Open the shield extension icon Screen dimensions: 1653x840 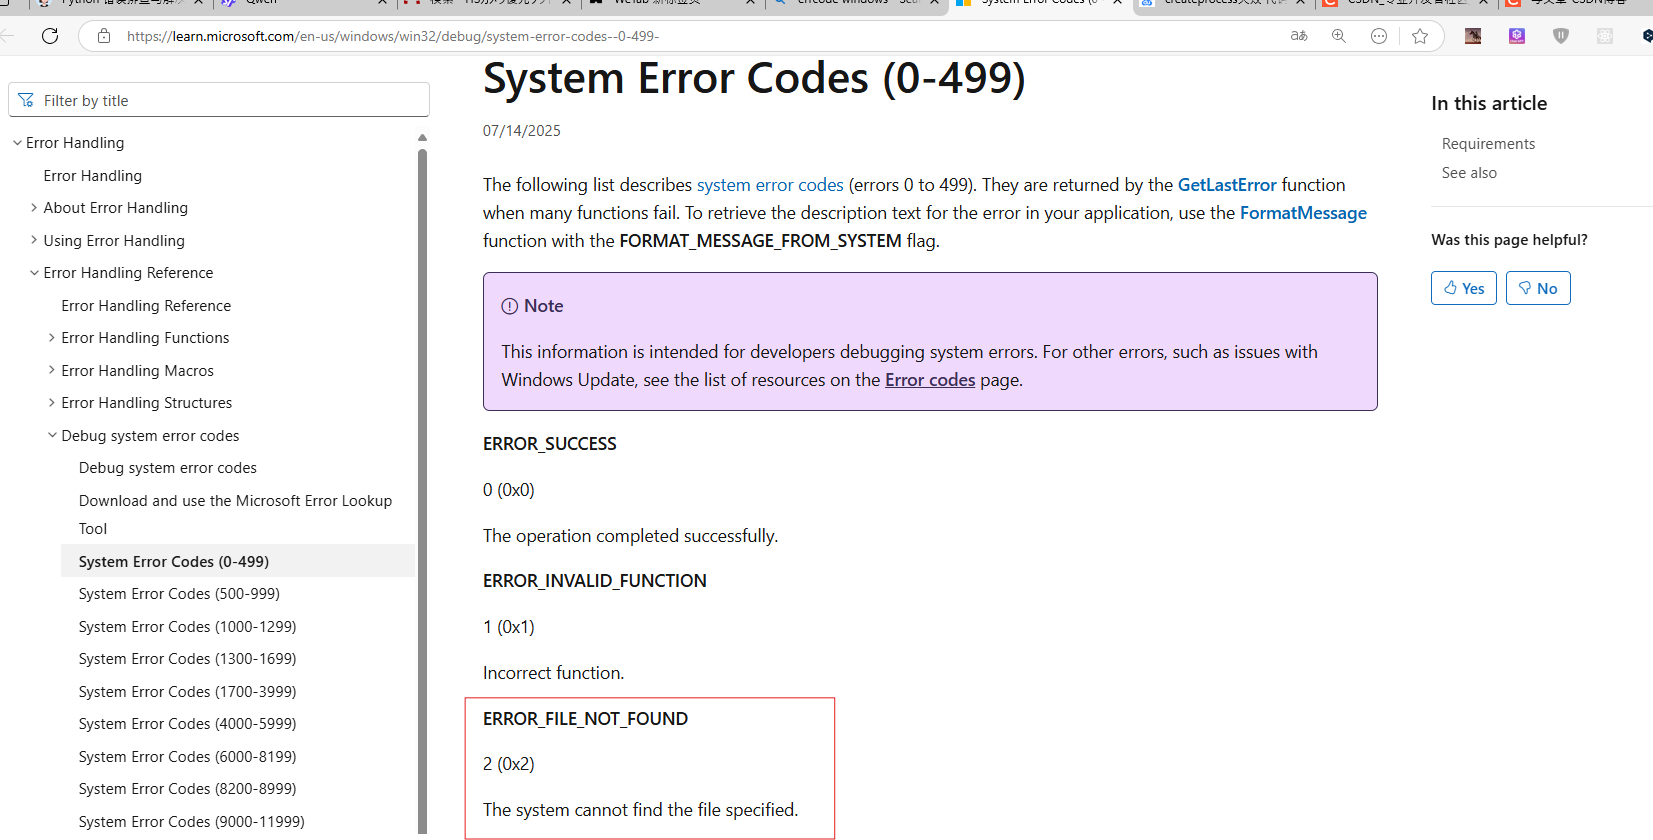(x=1561, y=36)
